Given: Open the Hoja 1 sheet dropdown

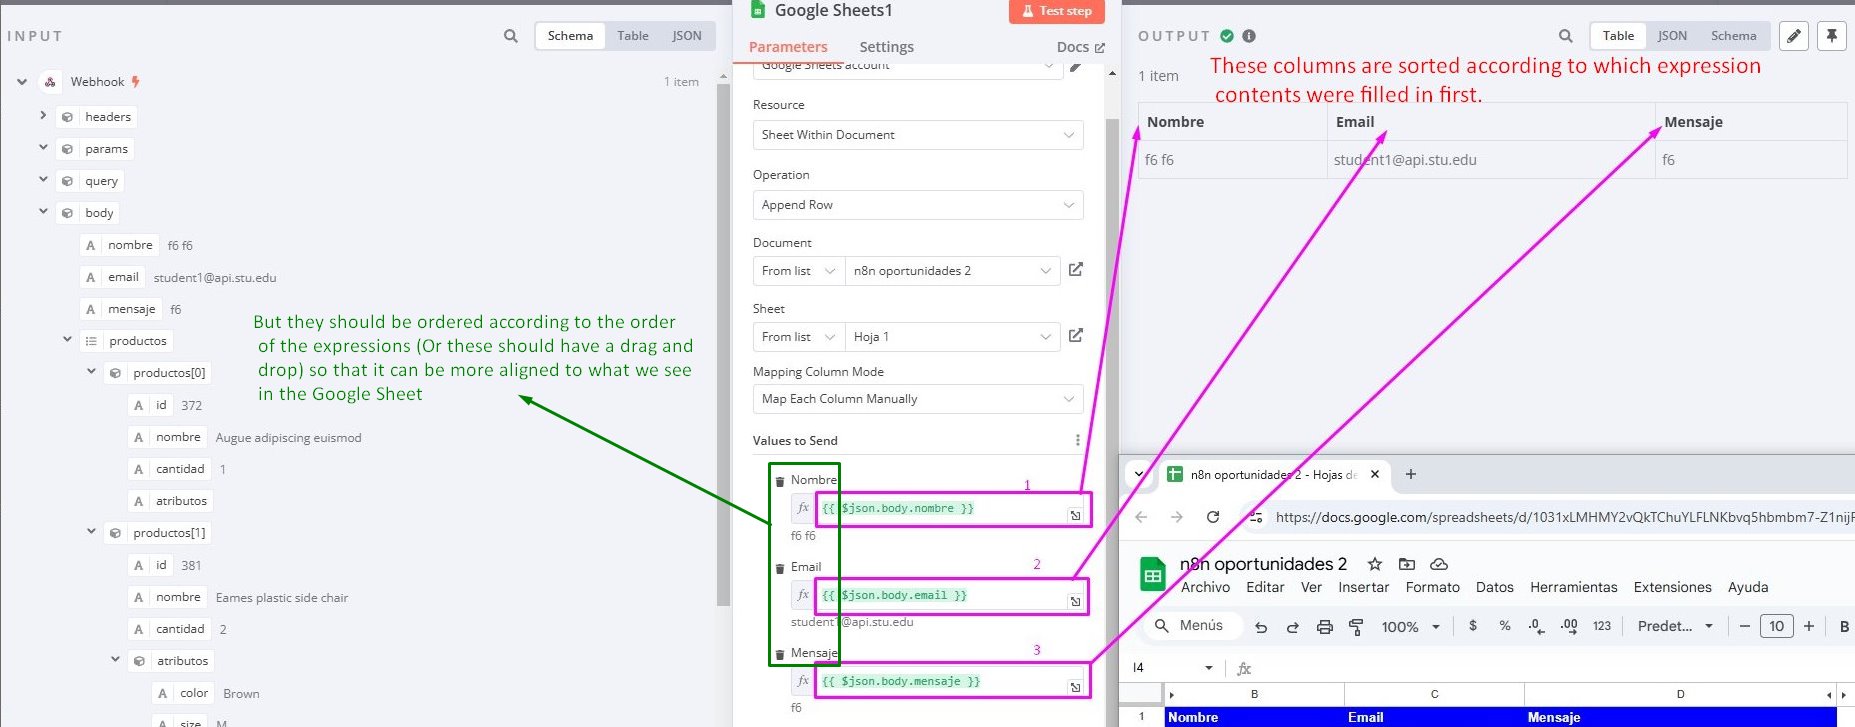Looking at the screenshot, I should [x=952, y=337].
